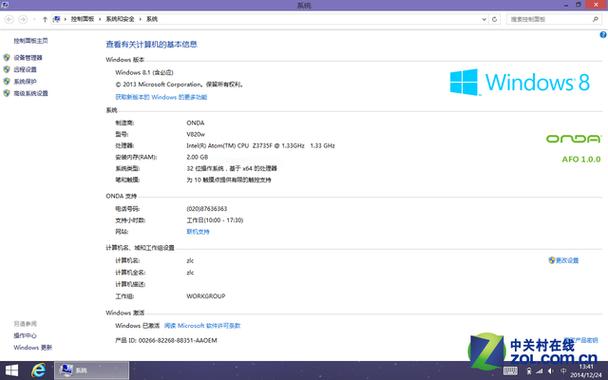Select product ID 00266-82268-88351-AAOEM
This screenshot has width=608, height=380.
tap(178, 340)
